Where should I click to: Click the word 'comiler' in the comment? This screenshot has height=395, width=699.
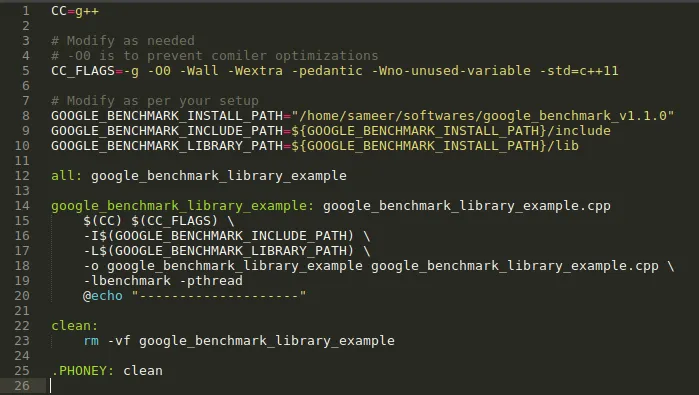[x=239, y=56]
